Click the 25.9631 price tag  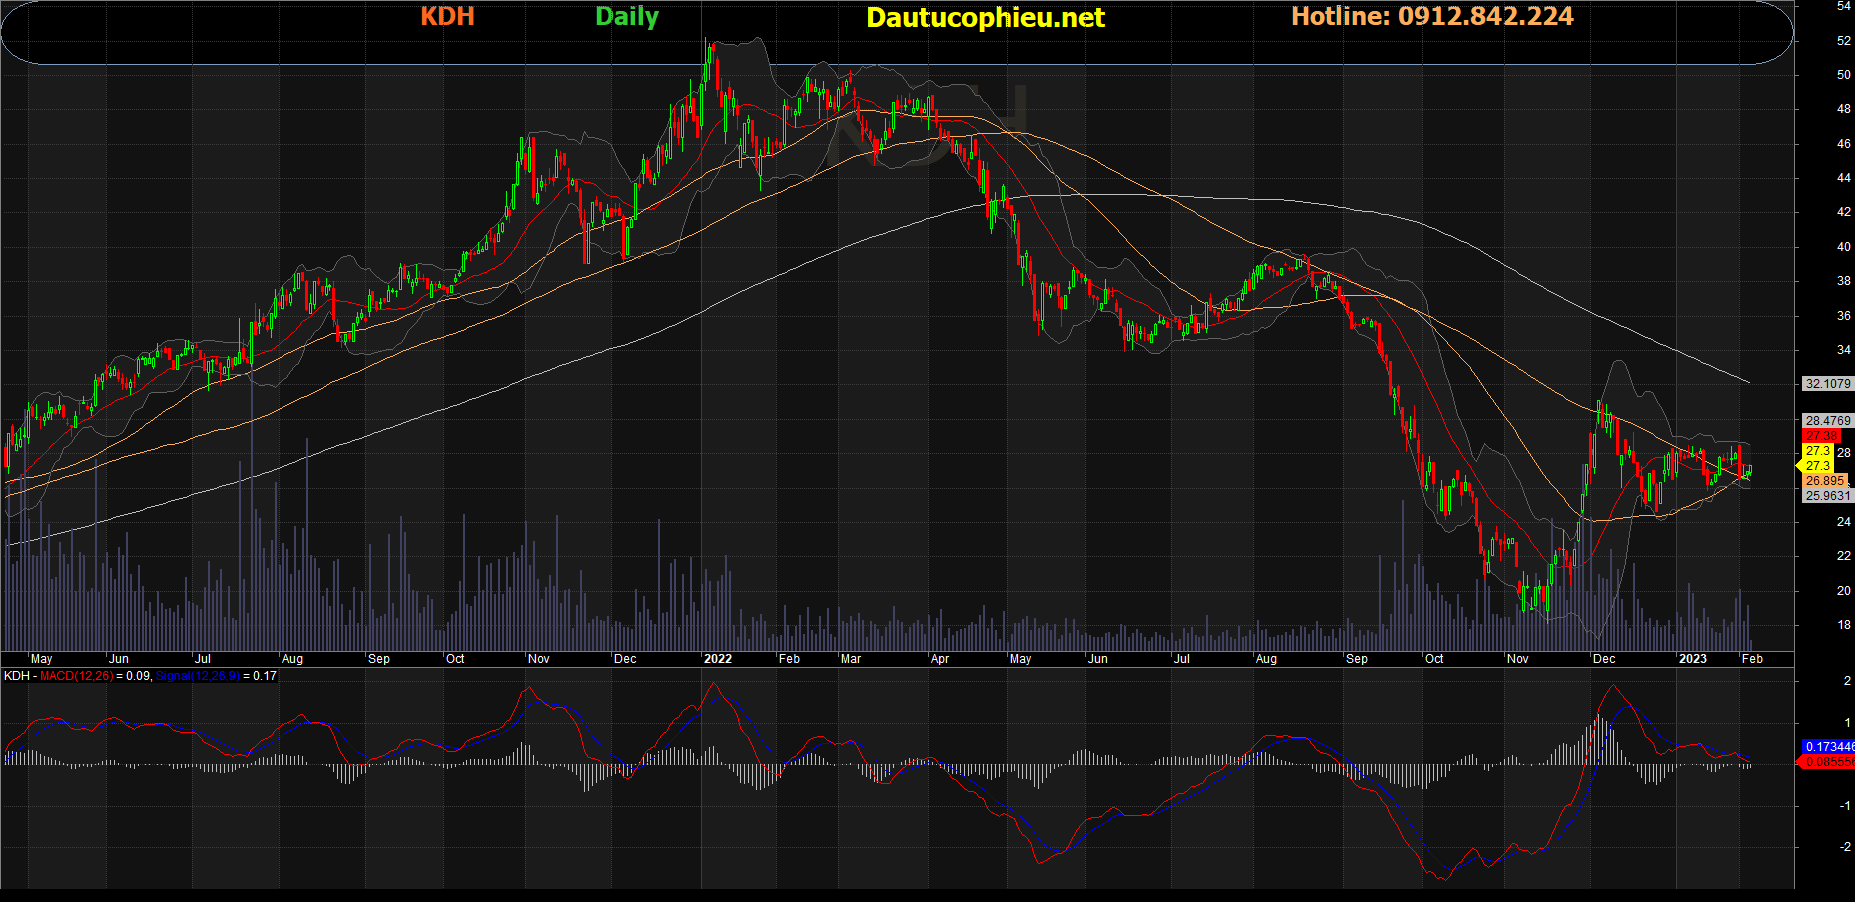pos(1827,496)
